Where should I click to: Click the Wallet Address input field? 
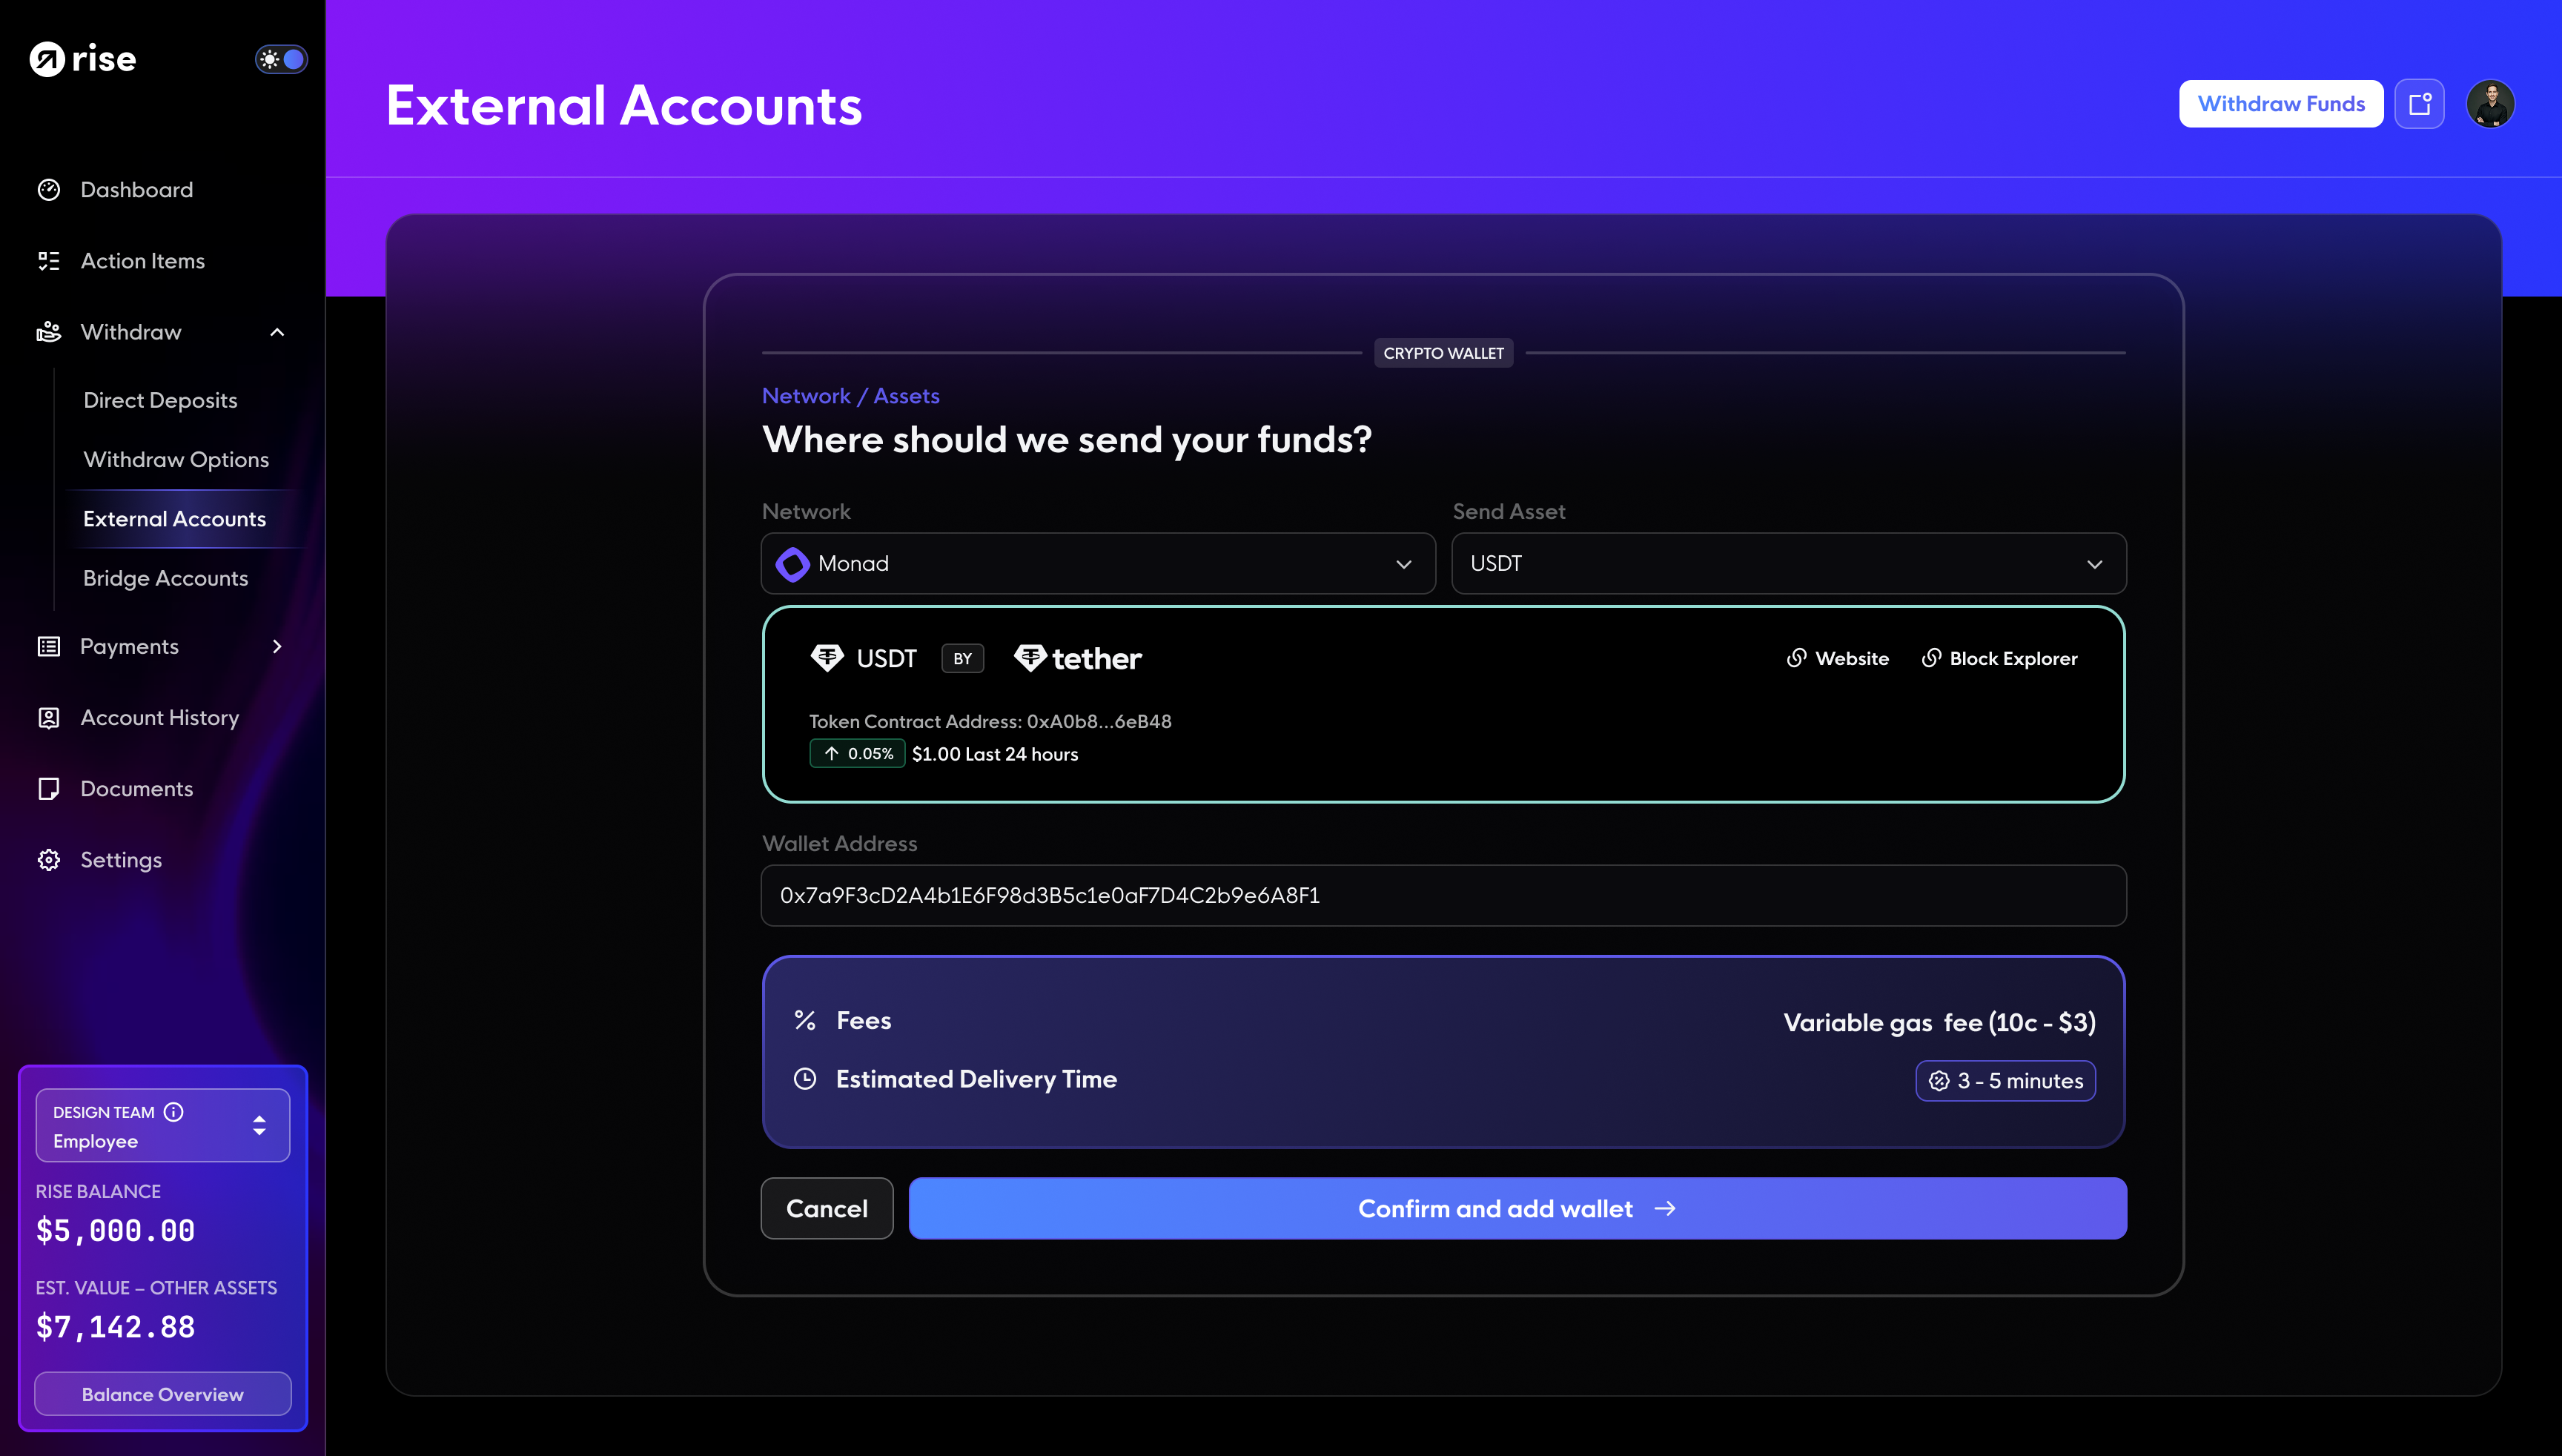tap(1443, 895)
